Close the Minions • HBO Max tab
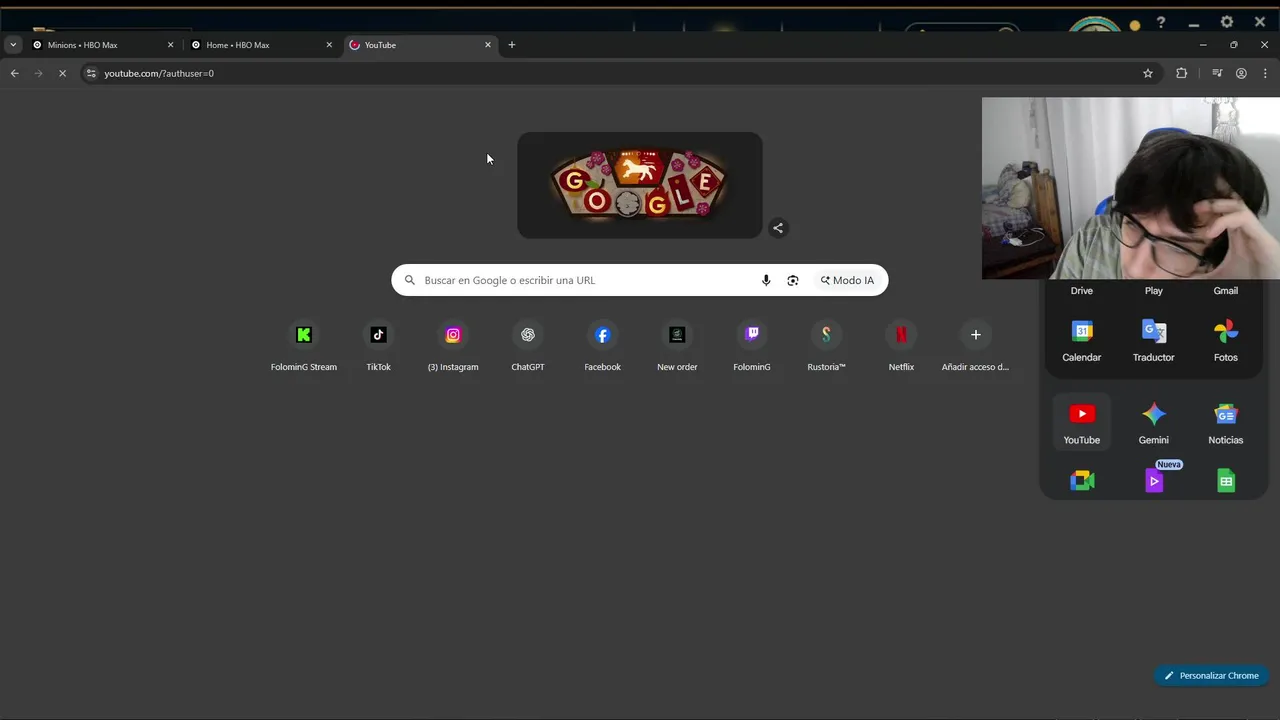Image resolution: width=1280 pixels, height=720 pixels. 170,45
